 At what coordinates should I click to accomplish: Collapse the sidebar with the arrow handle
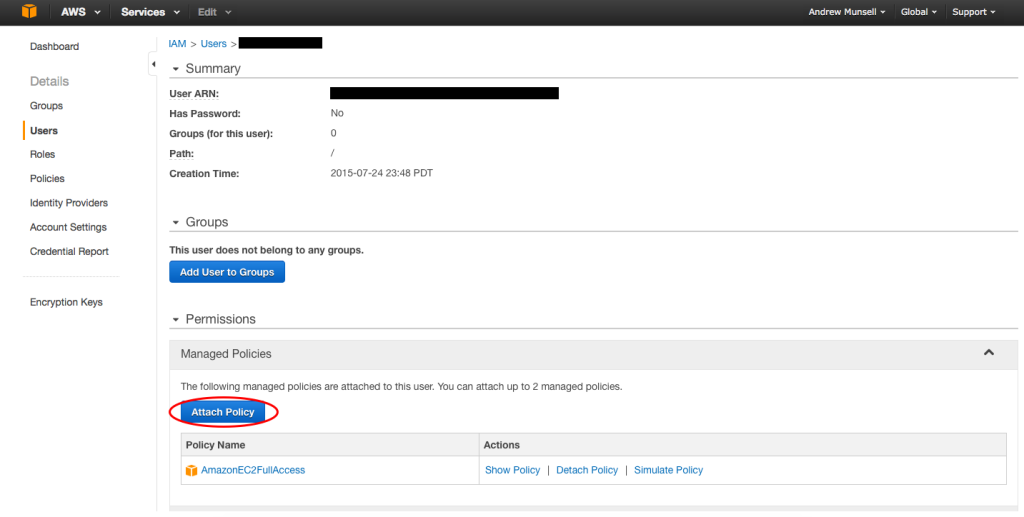(153, 64)
